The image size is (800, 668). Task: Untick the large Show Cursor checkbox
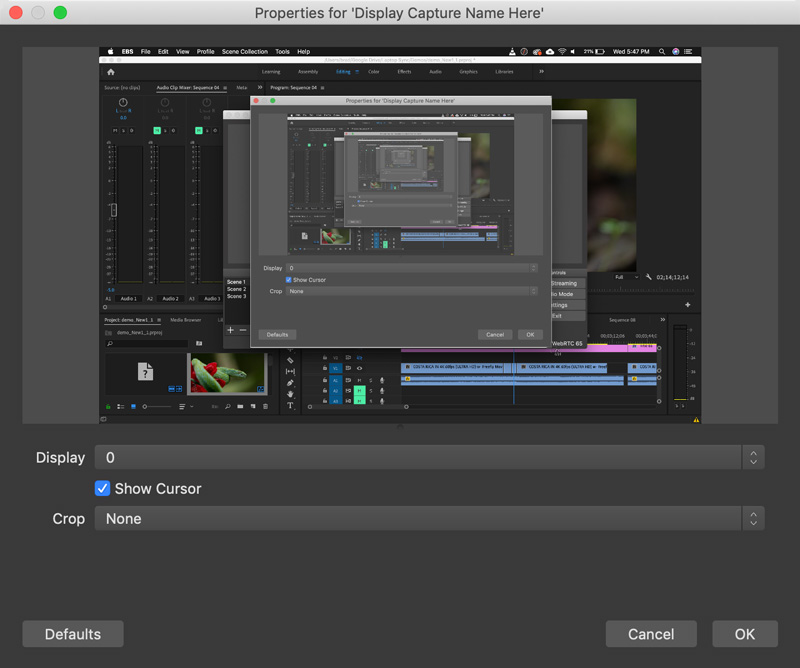pos(103,488)
